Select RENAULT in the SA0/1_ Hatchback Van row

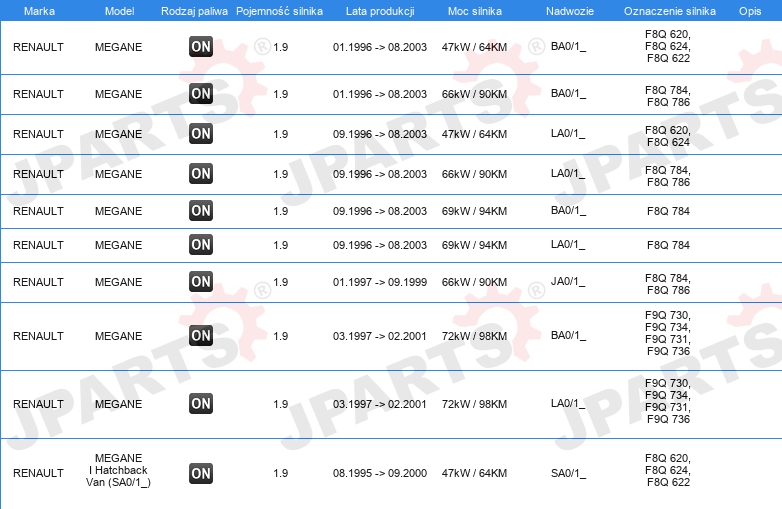click(x=38, y=473)
